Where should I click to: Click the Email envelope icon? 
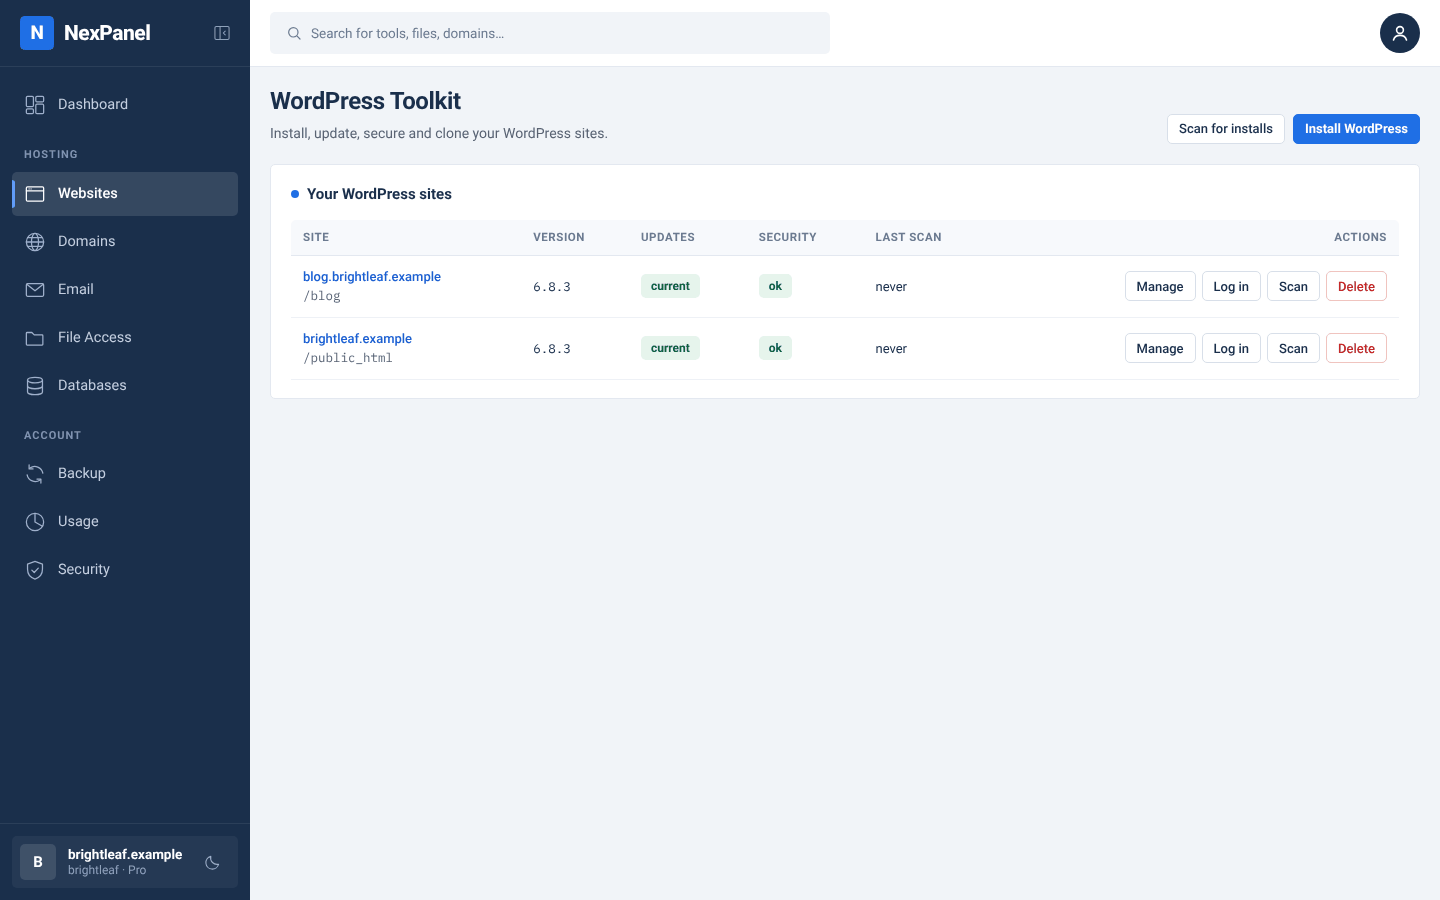click(35, 290)
